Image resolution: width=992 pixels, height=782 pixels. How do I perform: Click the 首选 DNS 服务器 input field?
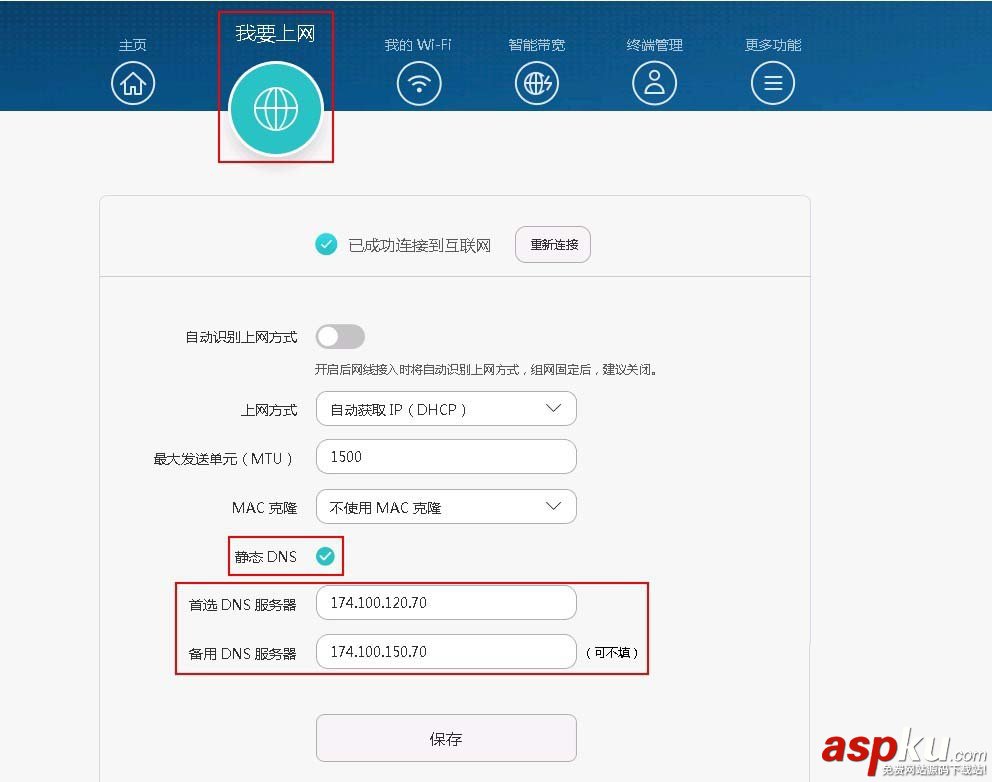(x=446, y=602)
